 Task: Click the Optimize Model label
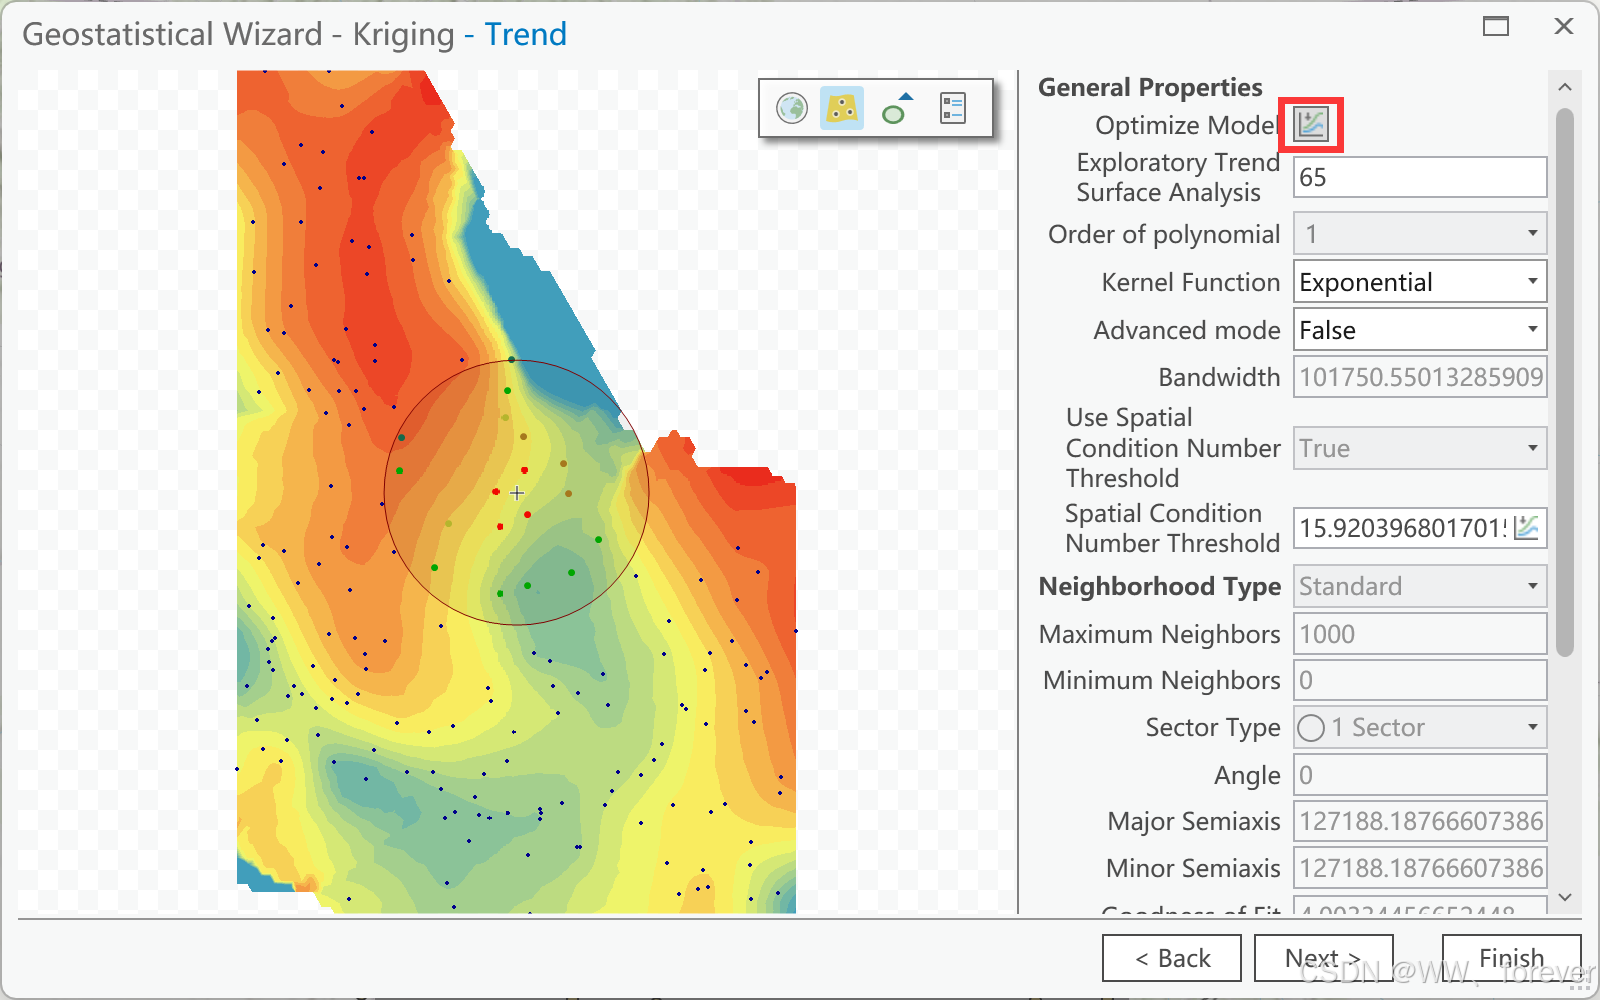[x=1187, y=125]
